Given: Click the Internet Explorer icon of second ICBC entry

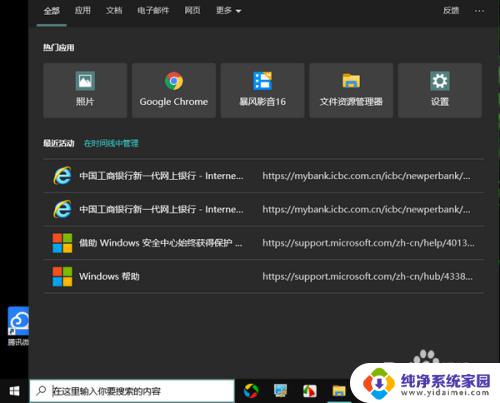Looking at the screenshot, I should pos(62,209).
